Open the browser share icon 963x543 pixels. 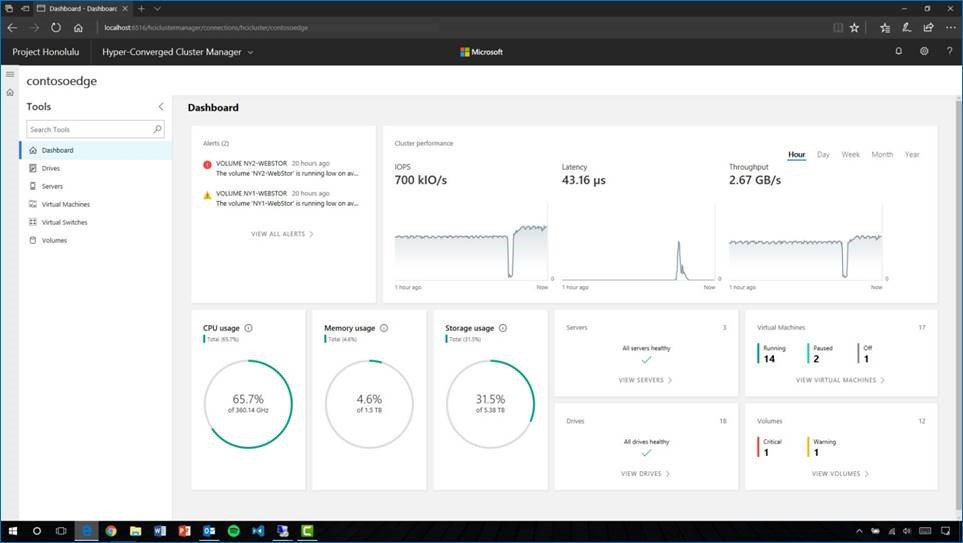pyautogui.click(x=928, y=28)
